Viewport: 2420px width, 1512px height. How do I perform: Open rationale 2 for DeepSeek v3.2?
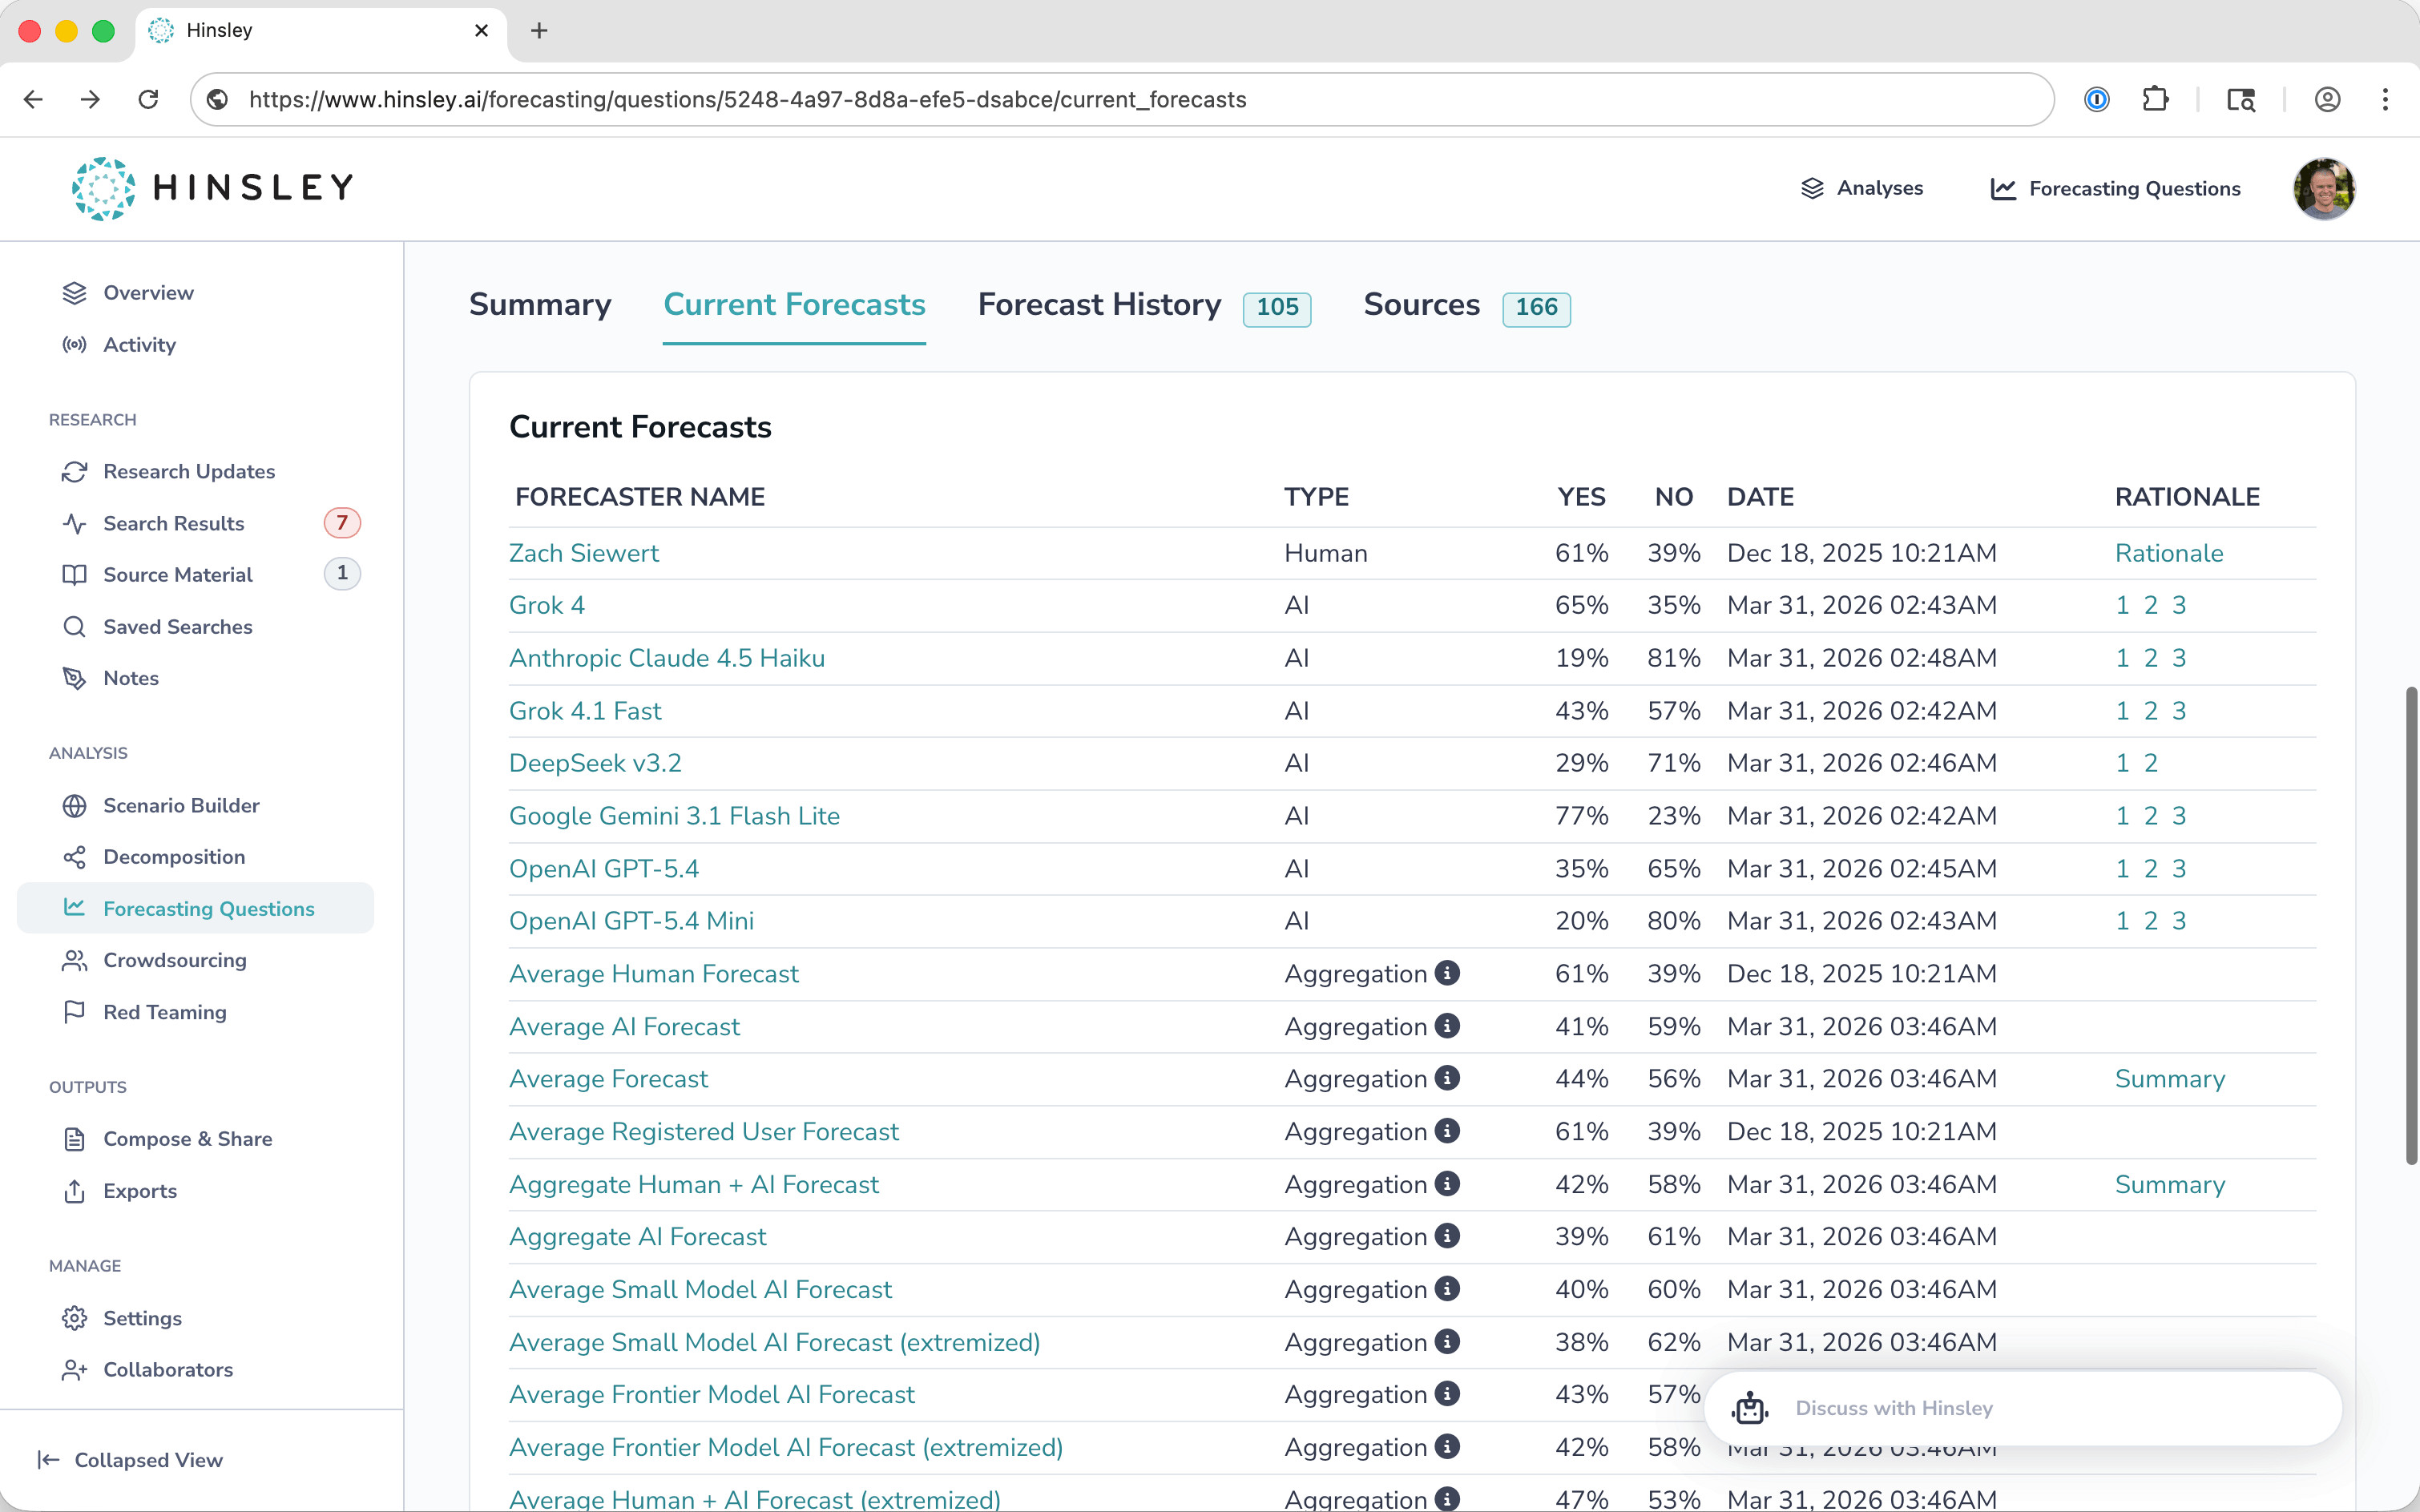coord(2151,763)
